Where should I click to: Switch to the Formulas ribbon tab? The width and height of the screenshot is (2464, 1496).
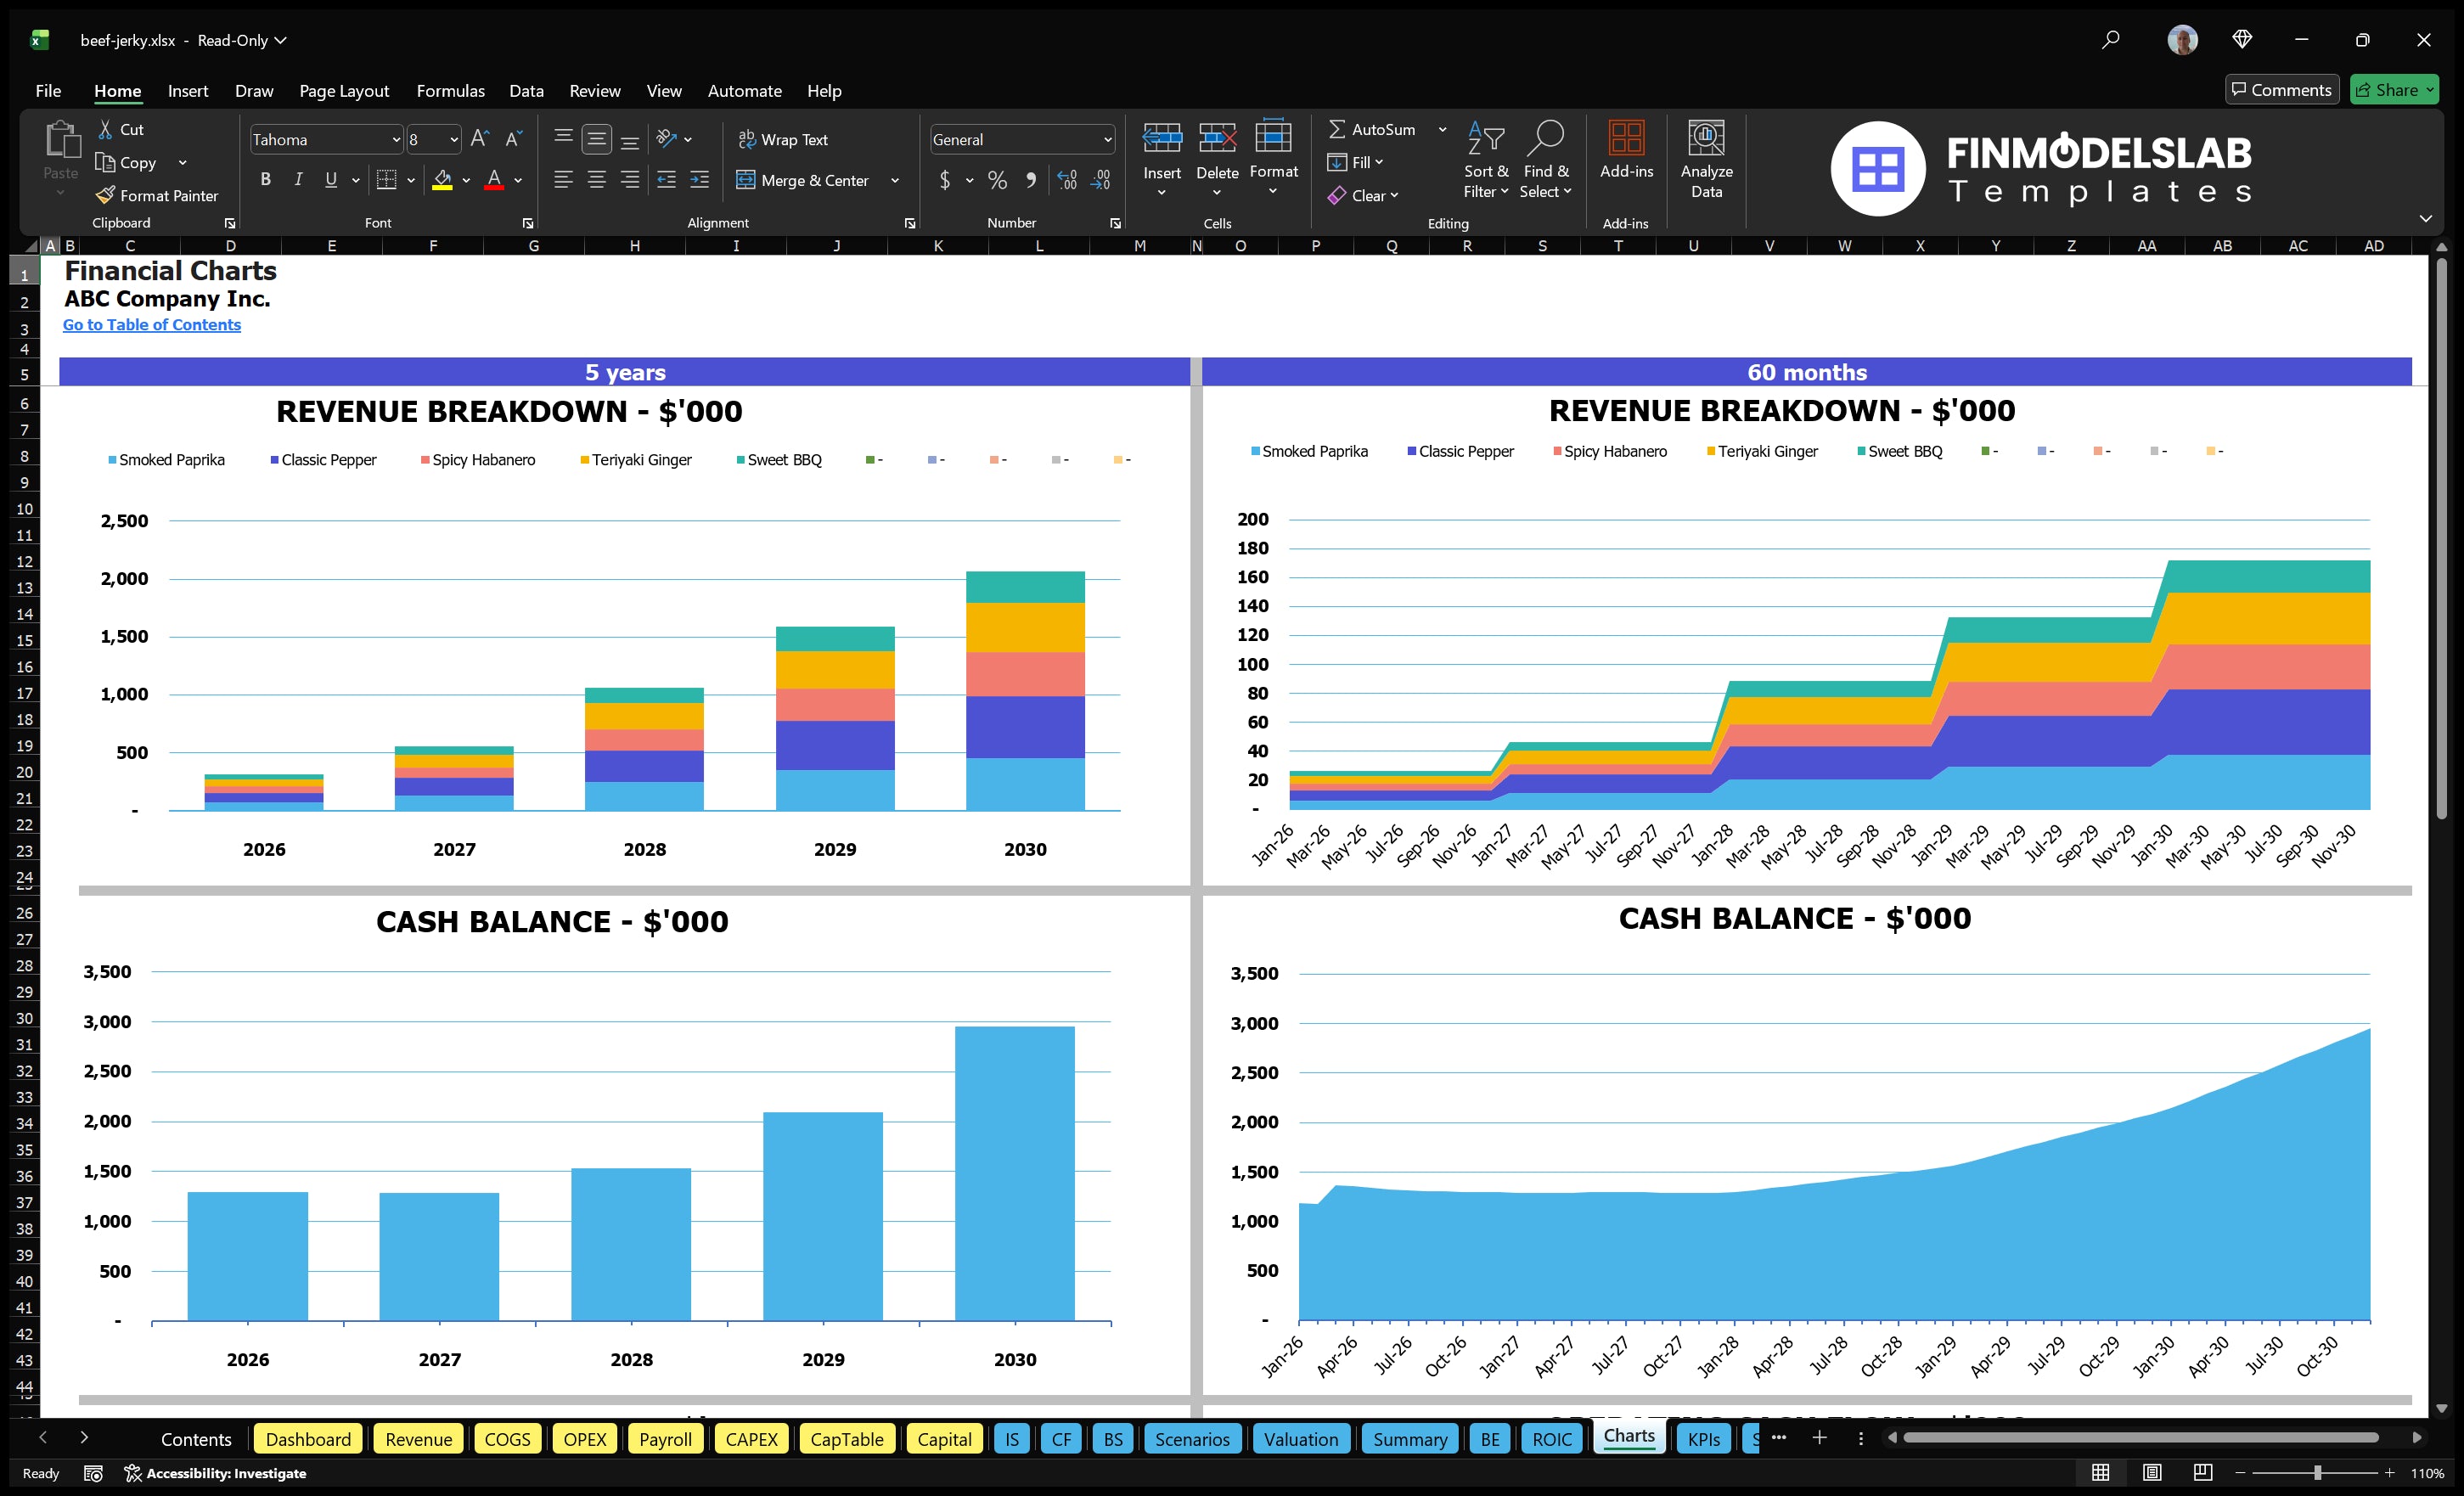pyautogui.click(x=450, y=90)
